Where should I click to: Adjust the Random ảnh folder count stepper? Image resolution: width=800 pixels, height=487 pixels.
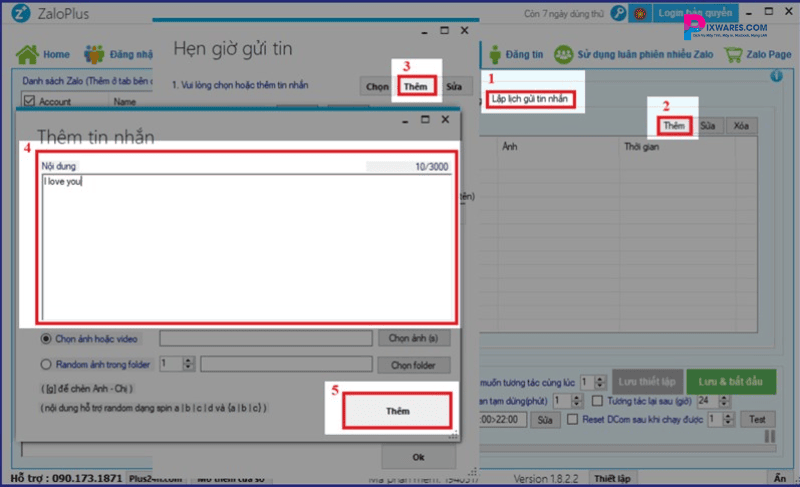click(x=188, y=364)
